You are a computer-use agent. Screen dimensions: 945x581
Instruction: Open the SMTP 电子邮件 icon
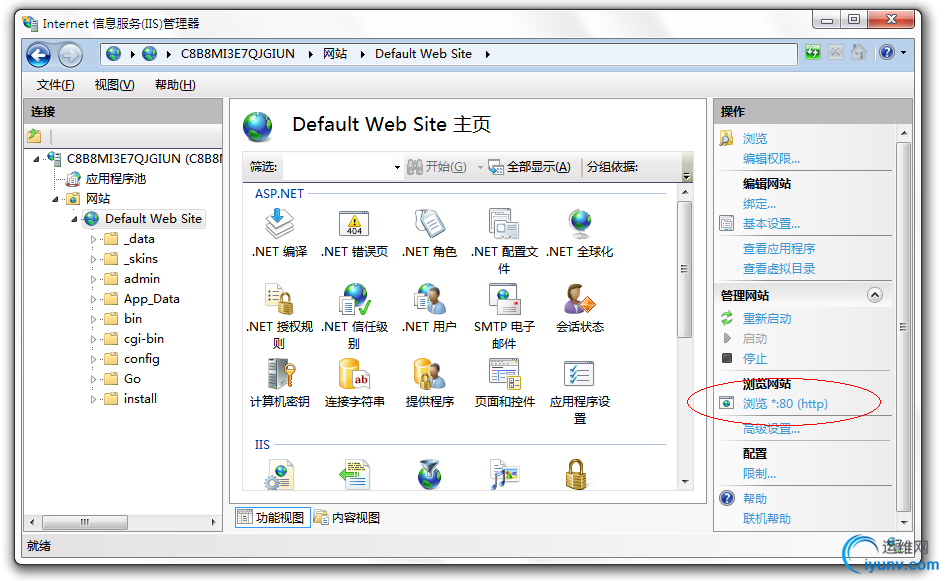tap(504, 300)
